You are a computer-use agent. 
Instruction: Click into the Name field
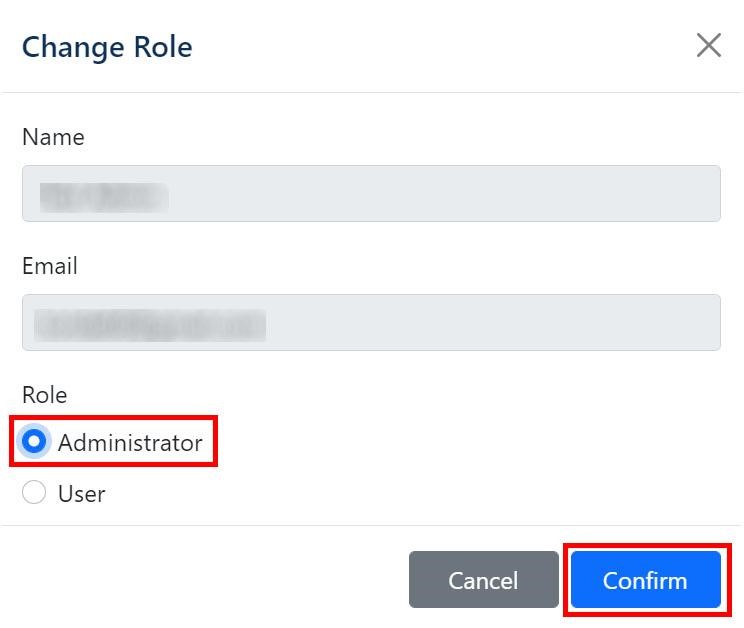point(370,193)
